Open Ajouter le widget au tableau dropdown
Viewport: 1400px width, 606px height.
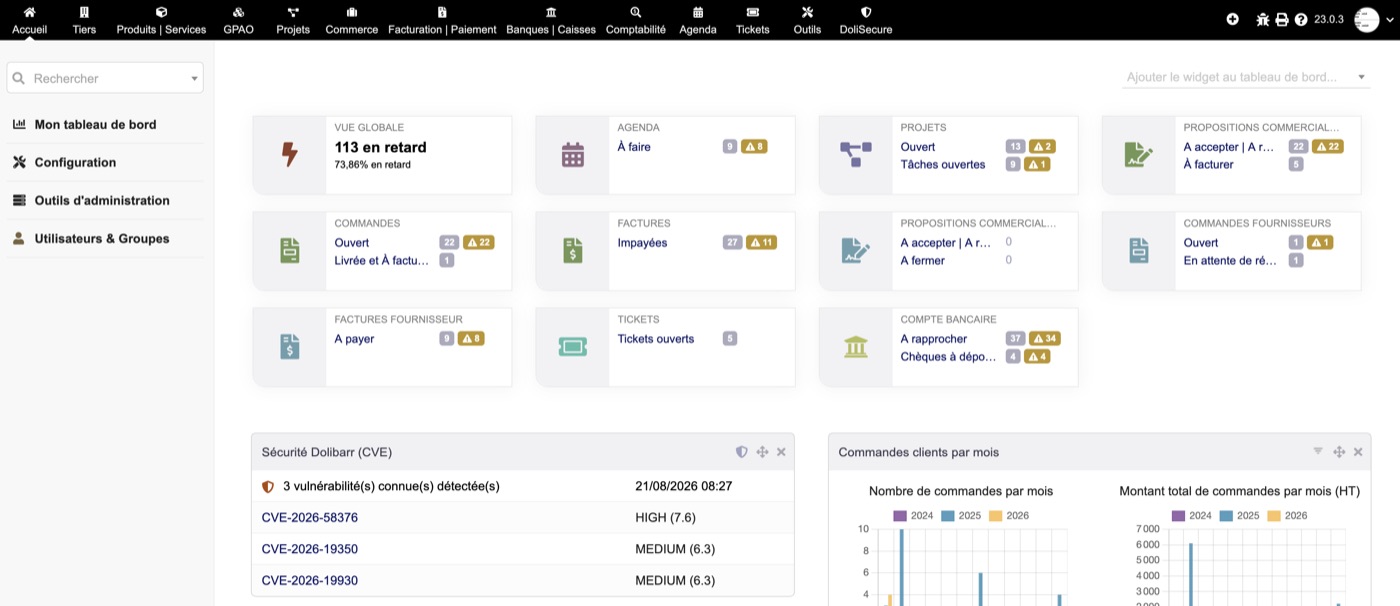(x=1246, y=77)
